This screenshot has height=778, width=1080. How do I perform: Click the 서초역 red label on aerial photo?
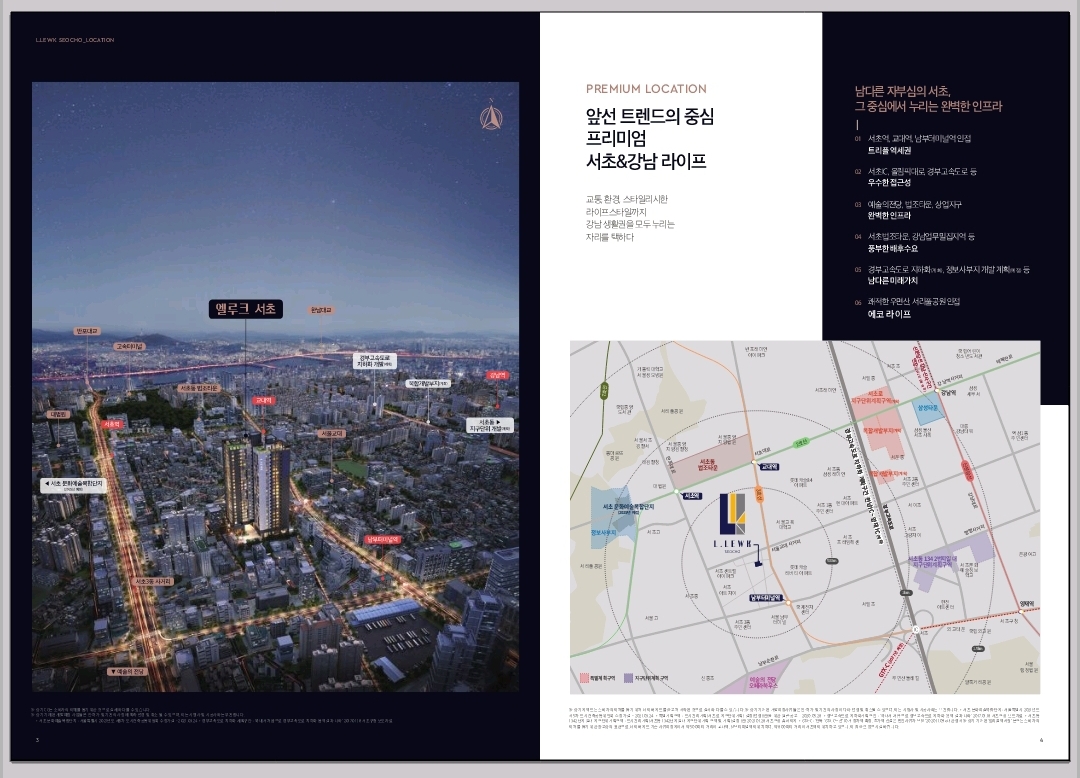point(112,424)
